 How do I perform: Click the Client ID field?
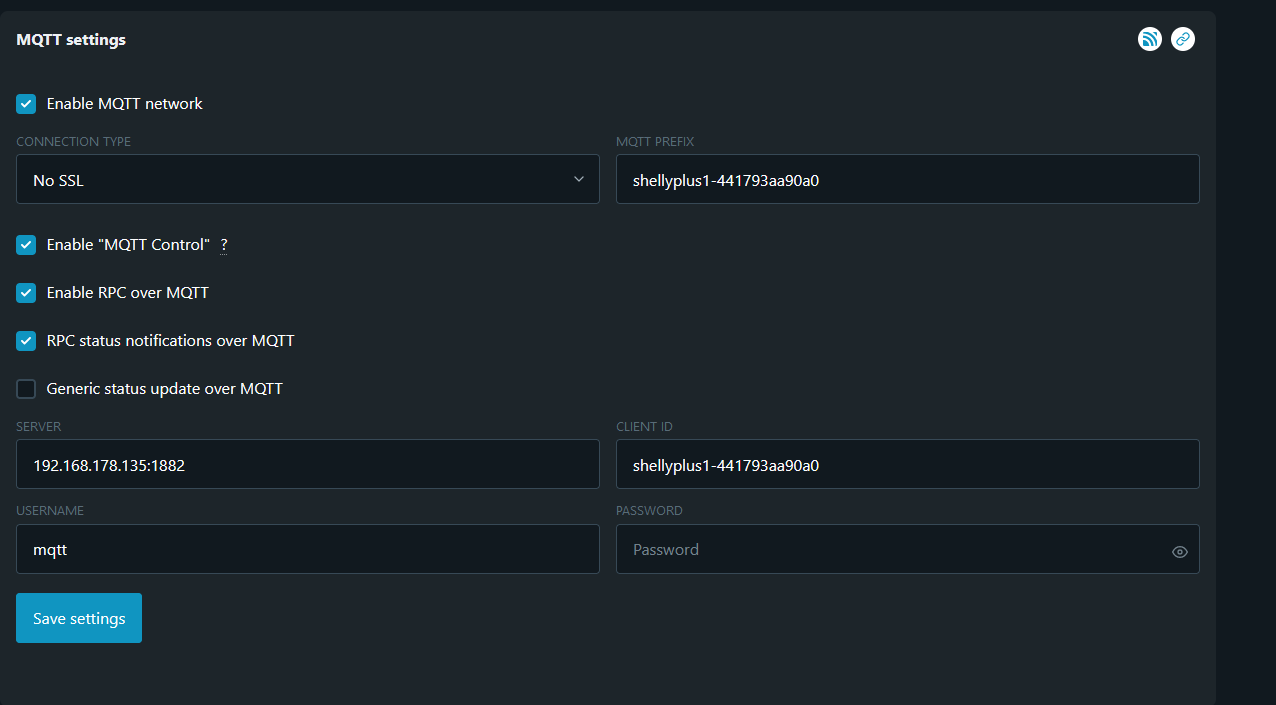pos(907,464)
